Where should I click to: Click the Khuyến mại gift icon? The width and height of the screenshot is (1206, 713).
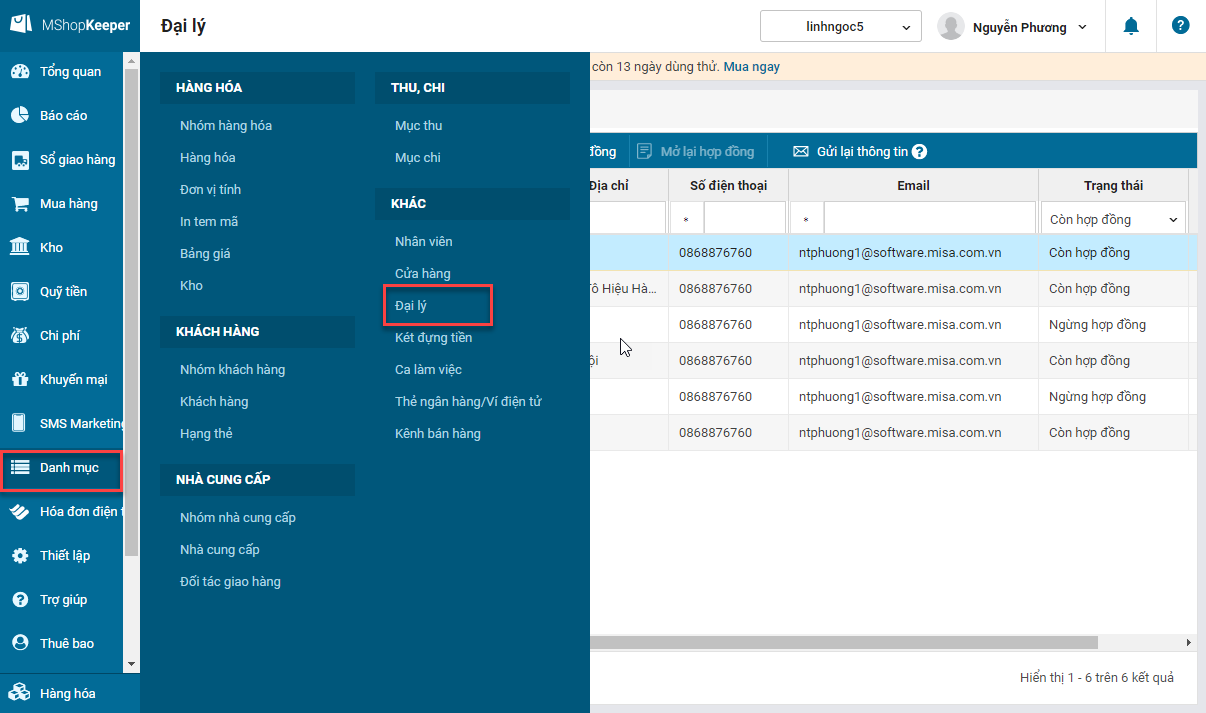click(x=19, y=380)
